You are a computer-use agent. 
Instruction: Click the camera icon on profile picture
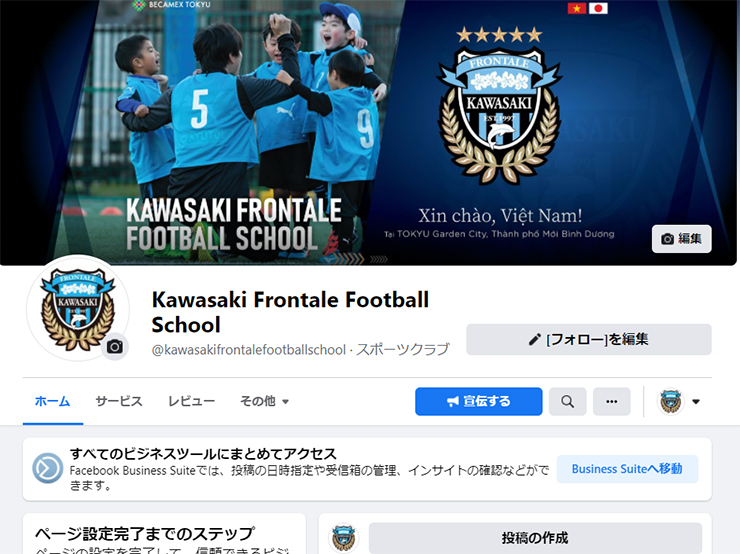(x=115, y=347)
